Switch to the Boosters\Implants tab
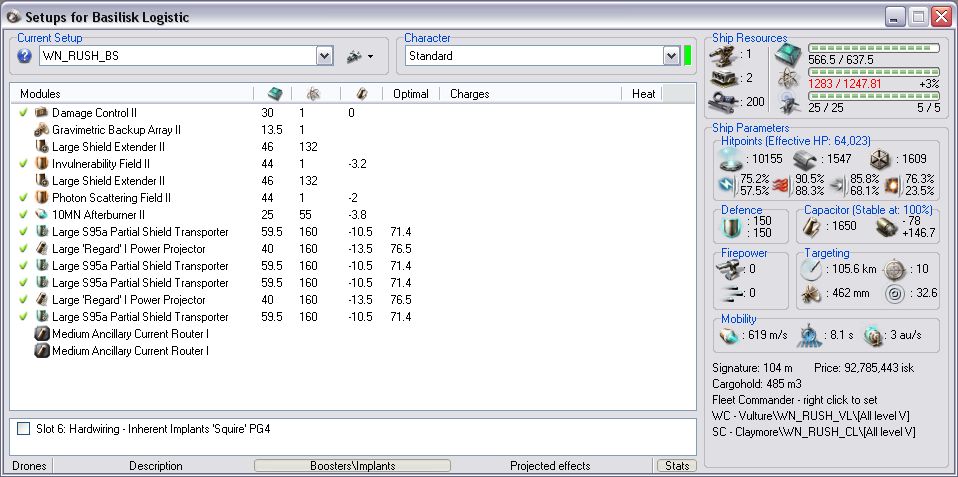958x477 pixels. coord(353,466)
